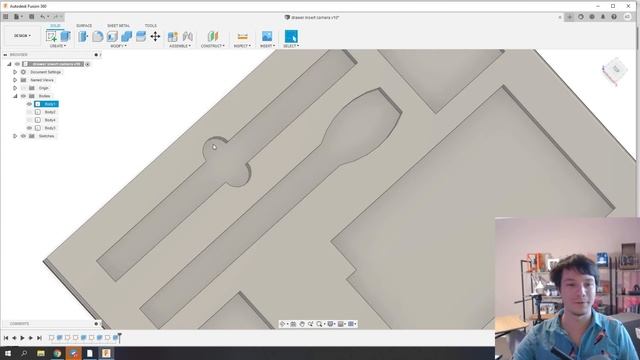This screenshot has width=640, height=360.
Task: Open the Orbit navigation tool
Action: click(282, 324)
